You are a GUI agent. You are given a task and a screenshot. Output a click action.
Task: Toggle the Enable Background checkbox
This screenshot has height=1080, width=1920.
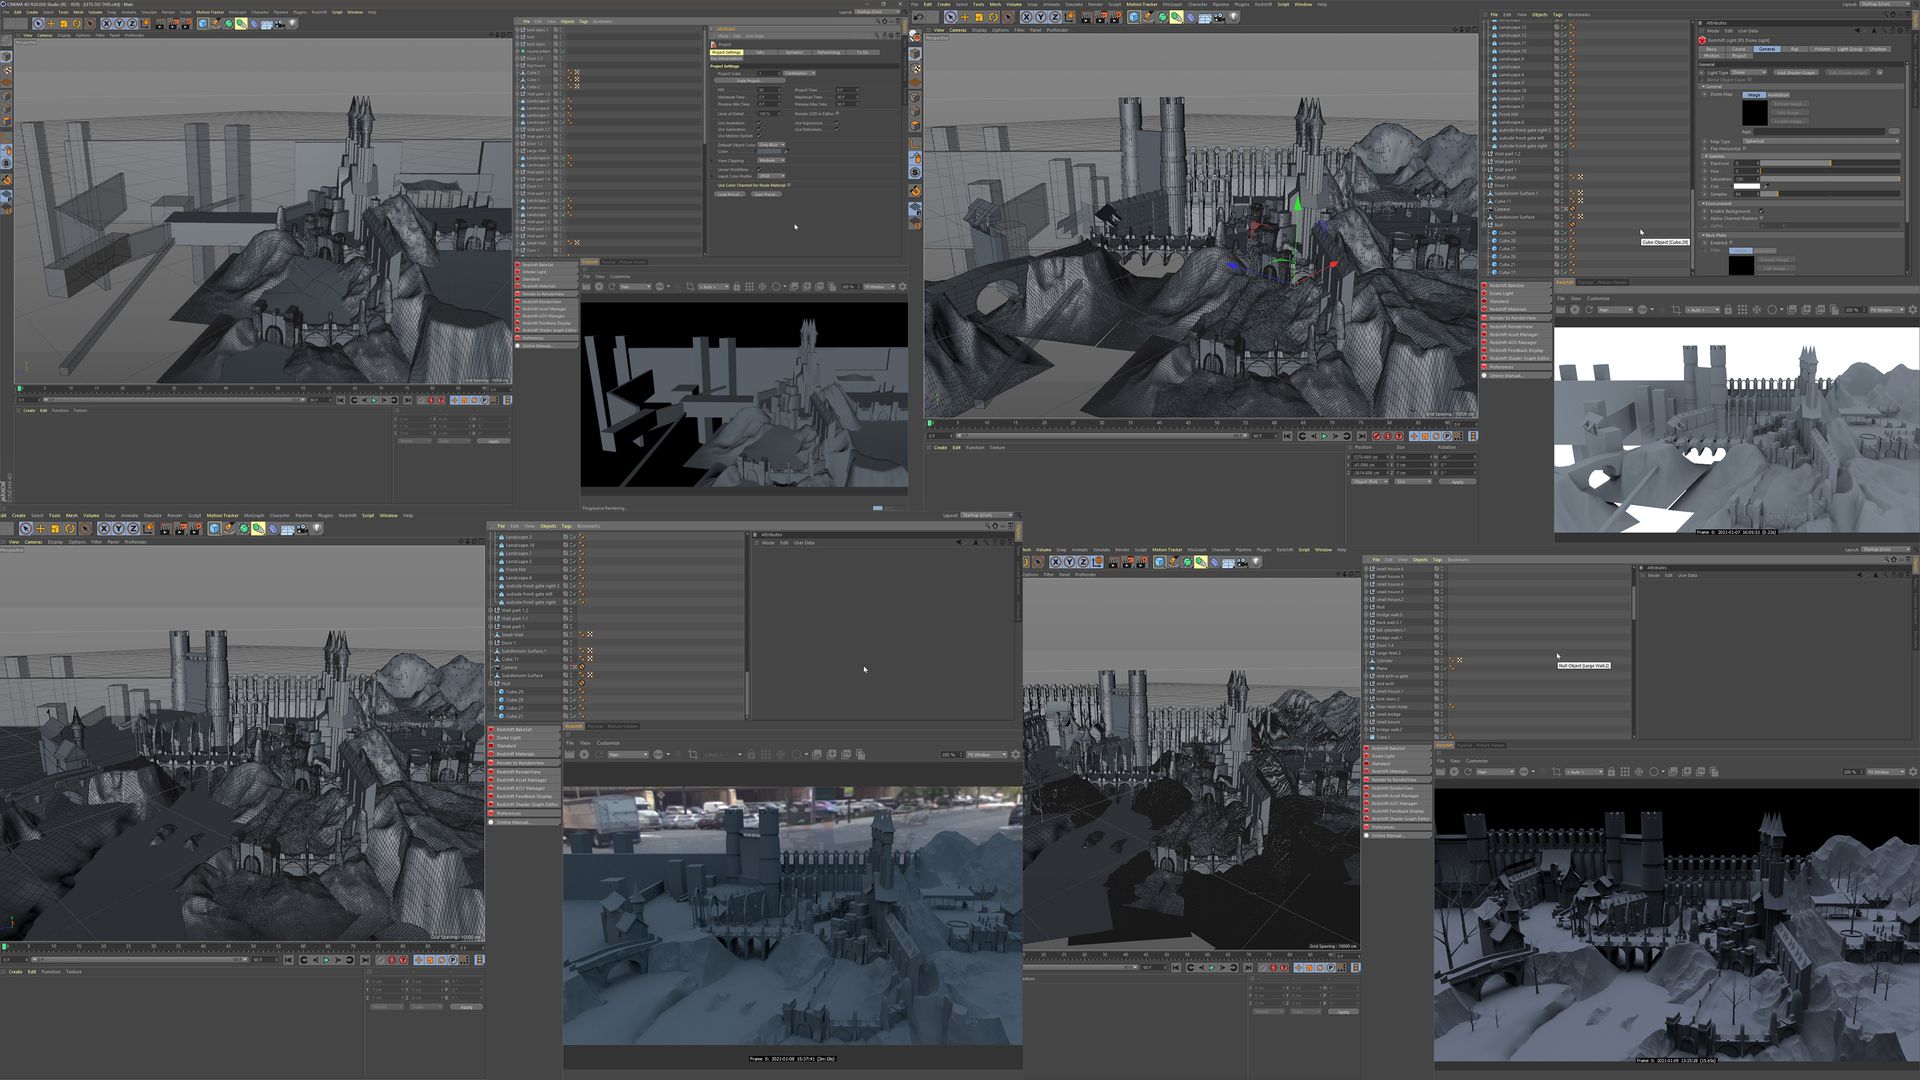[1762, 211]
